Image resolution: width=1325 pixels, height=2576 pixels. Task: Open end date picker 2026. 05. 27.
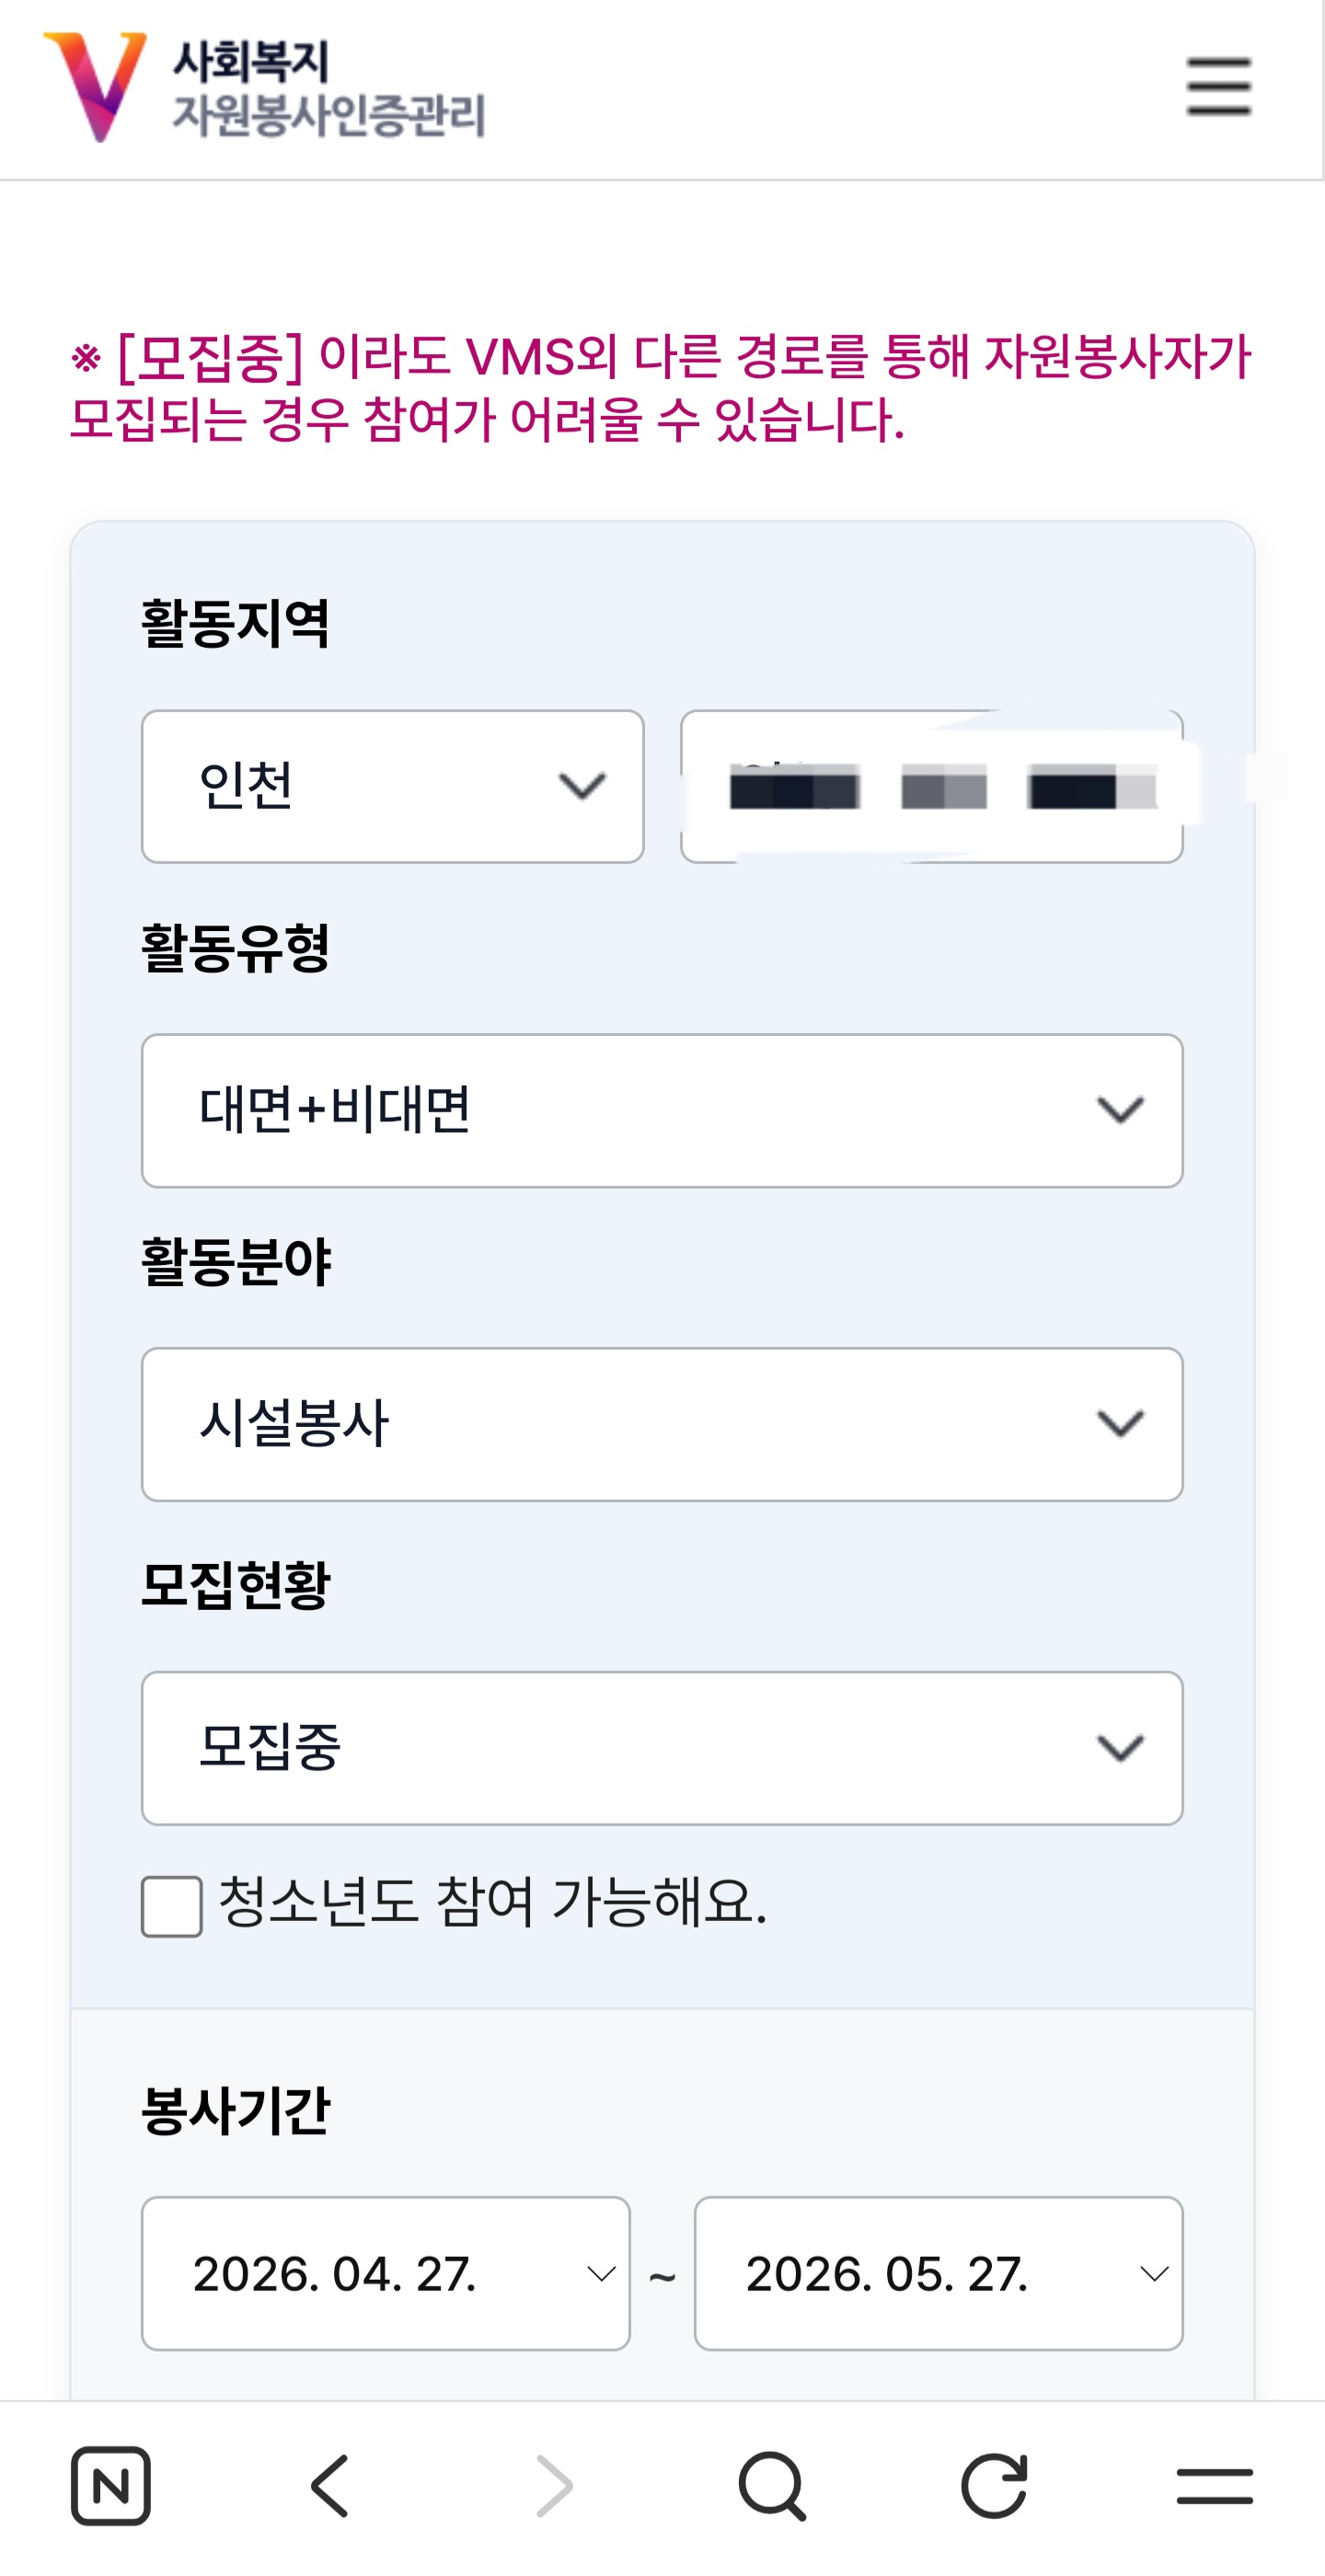(938, 2273)
